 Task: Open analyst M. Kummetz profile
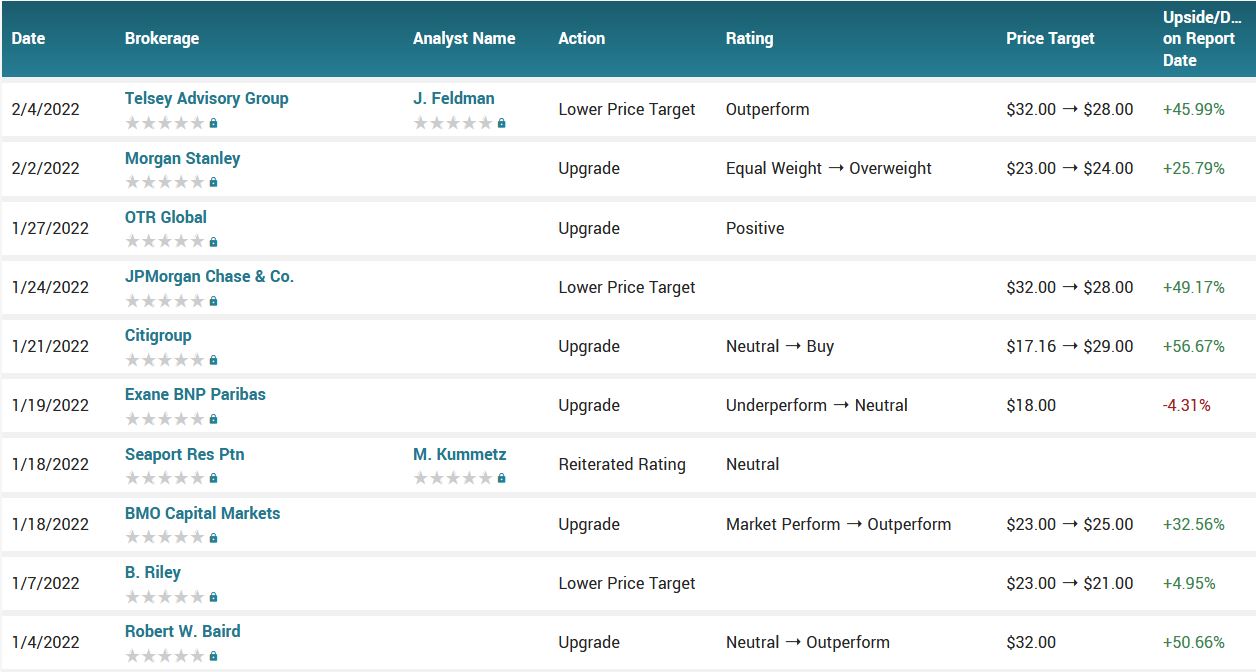tap(459, 454)
